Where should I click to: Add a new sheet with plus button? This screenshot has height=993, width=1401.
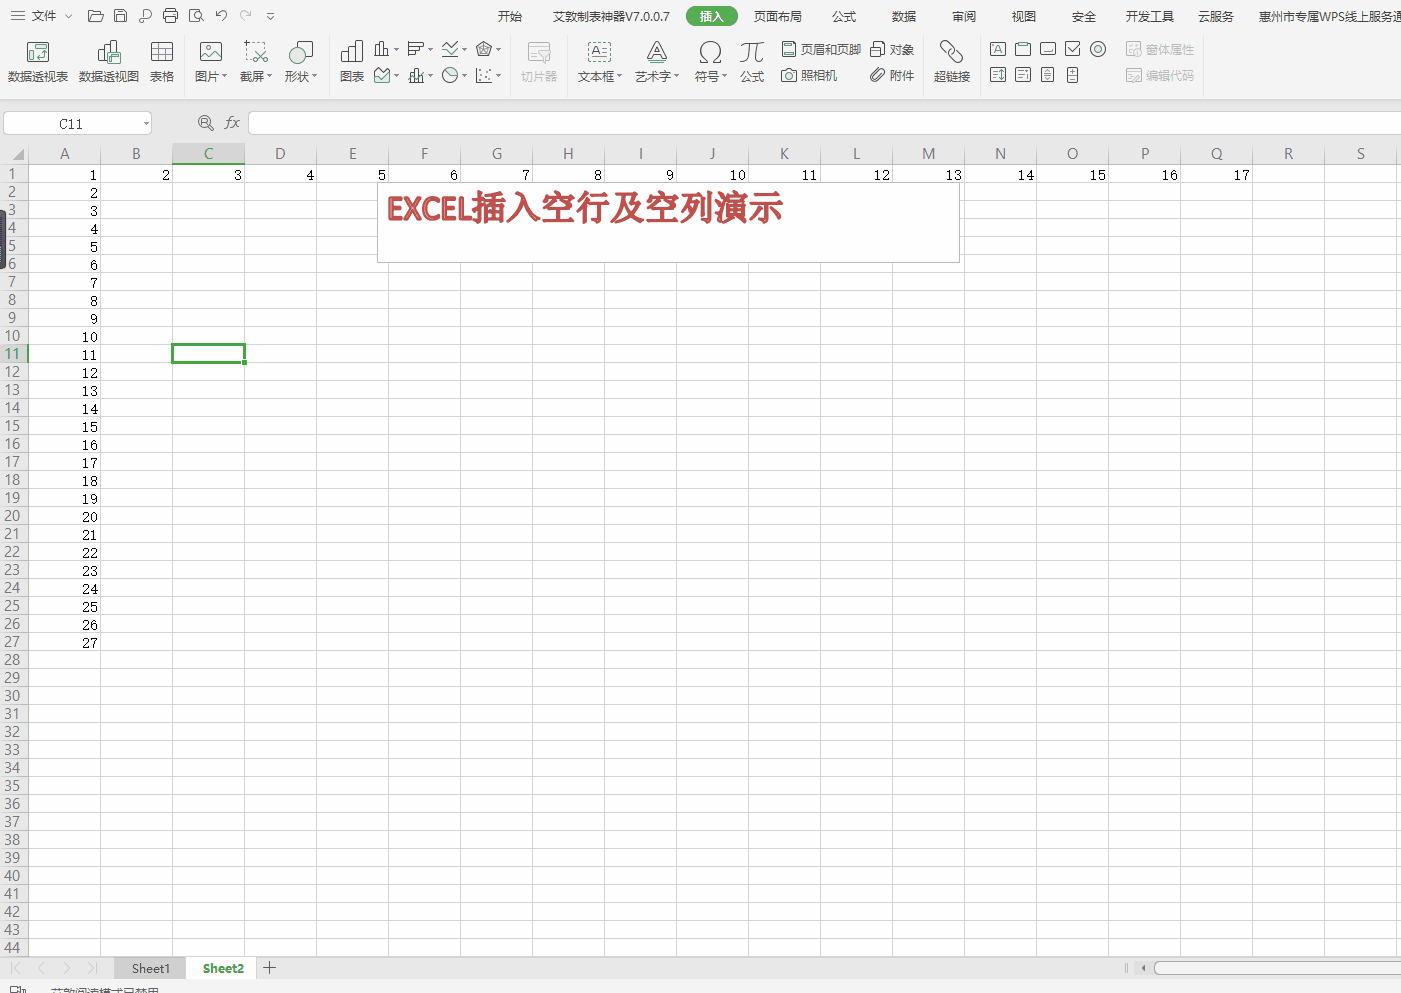tap(270, 968)
